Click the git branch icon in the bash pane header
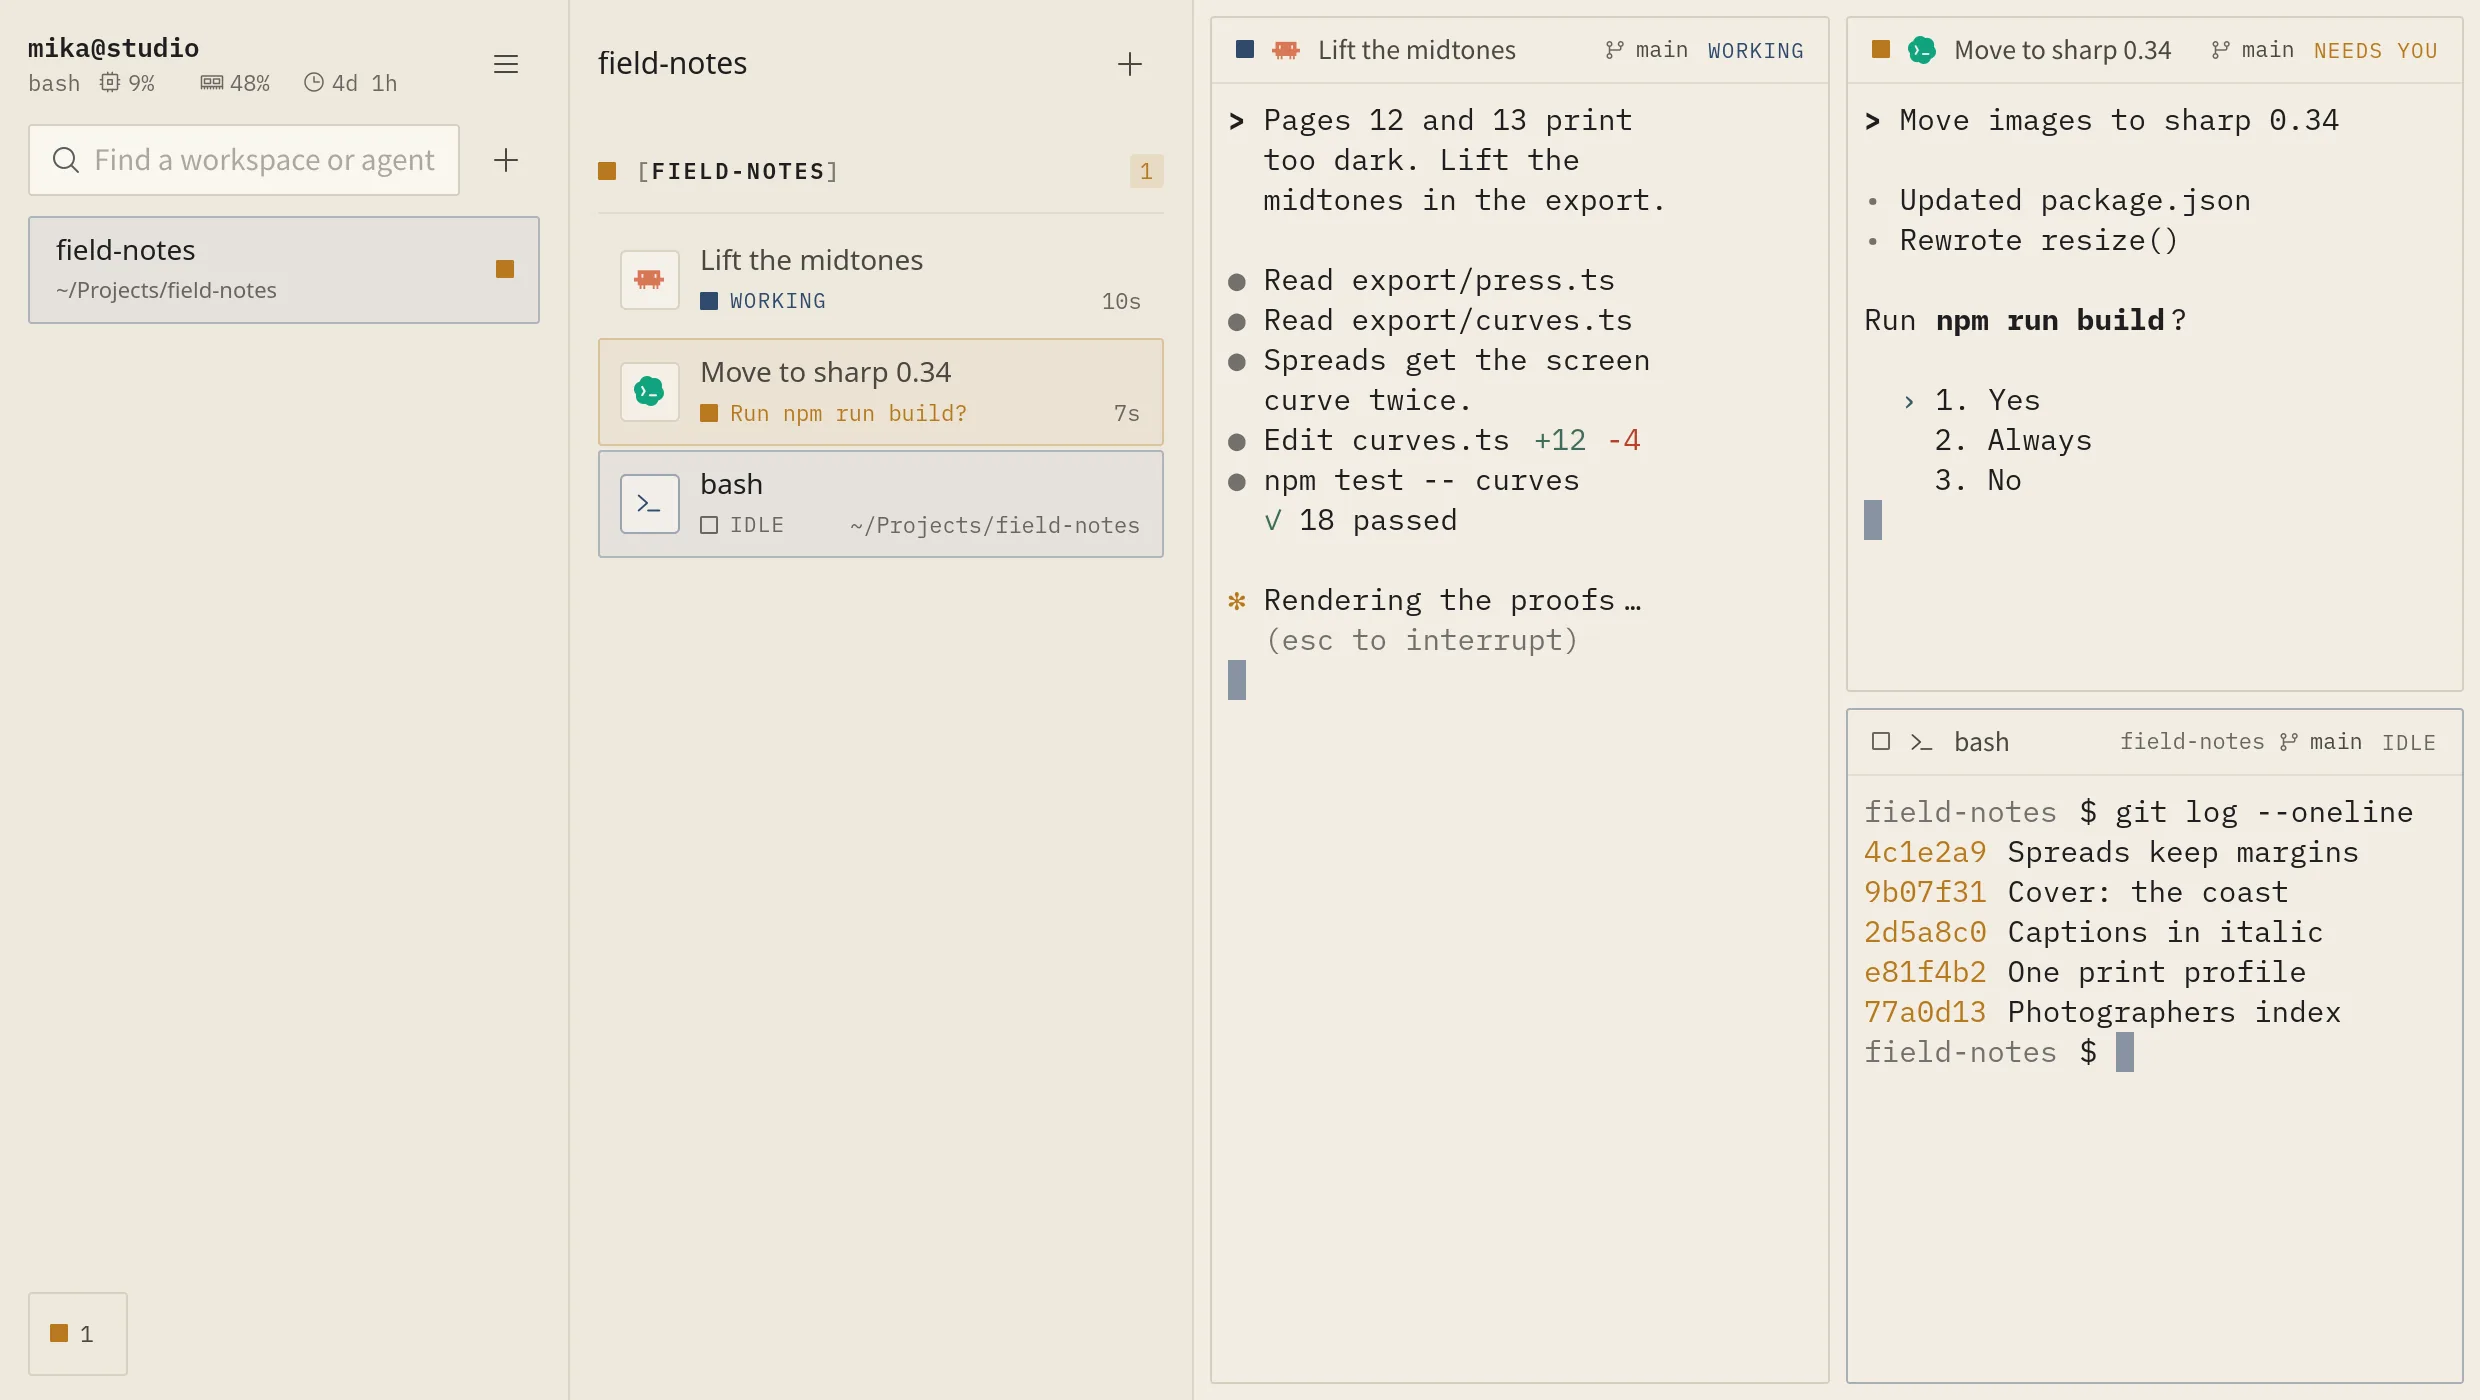 (x=2288, y=742)
